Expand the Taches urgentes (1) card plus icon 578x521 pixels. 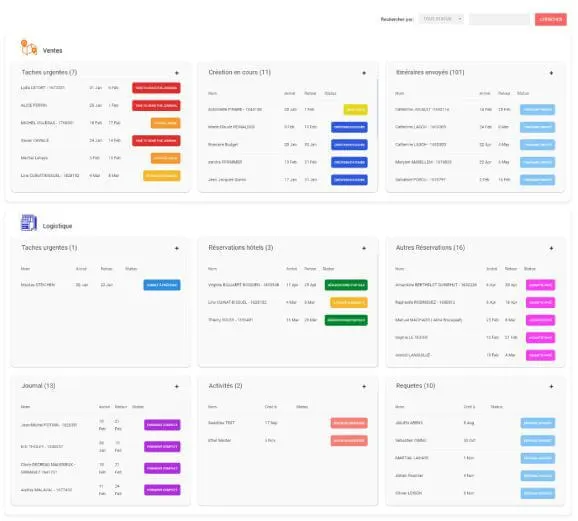click(x=177, y=248)
